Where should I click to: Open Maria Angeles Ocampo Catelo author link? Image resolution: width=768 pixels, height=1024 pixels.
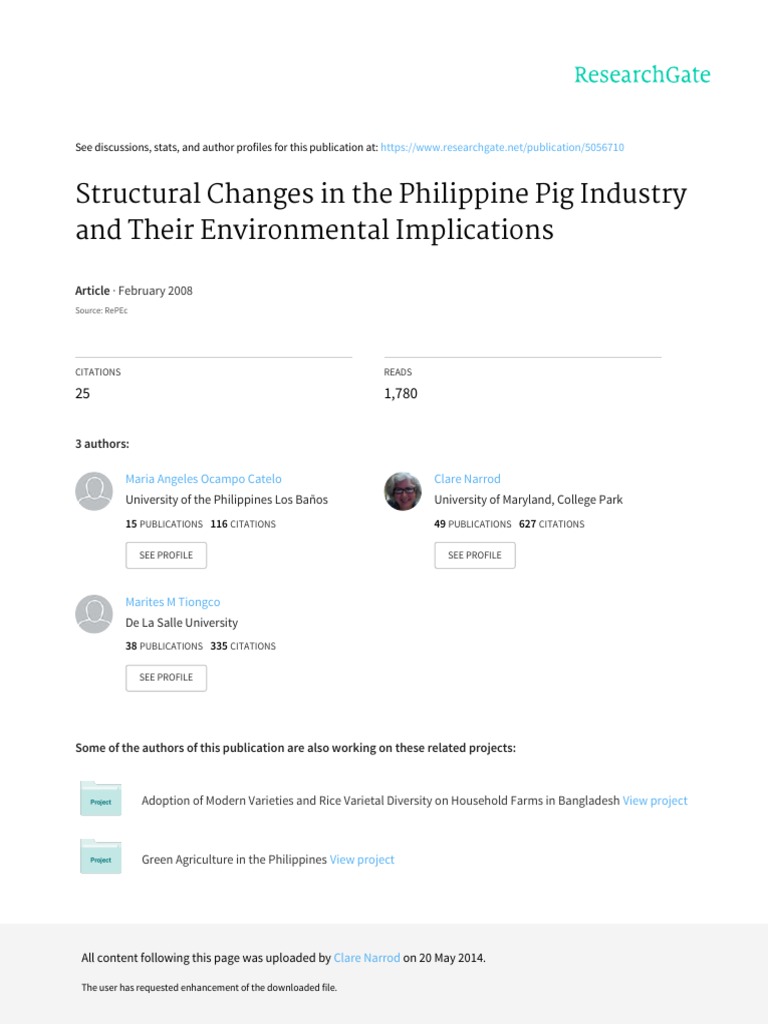click(203, 479)
